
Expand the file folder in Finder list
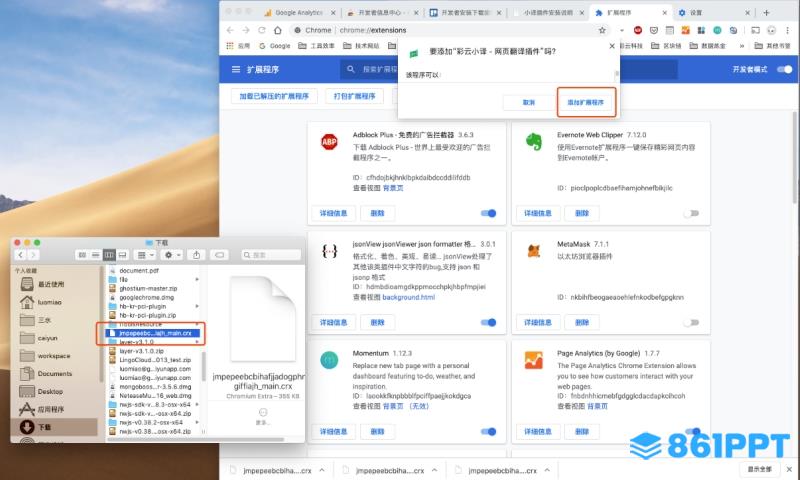pyautogui.click(x=197, y=280)
